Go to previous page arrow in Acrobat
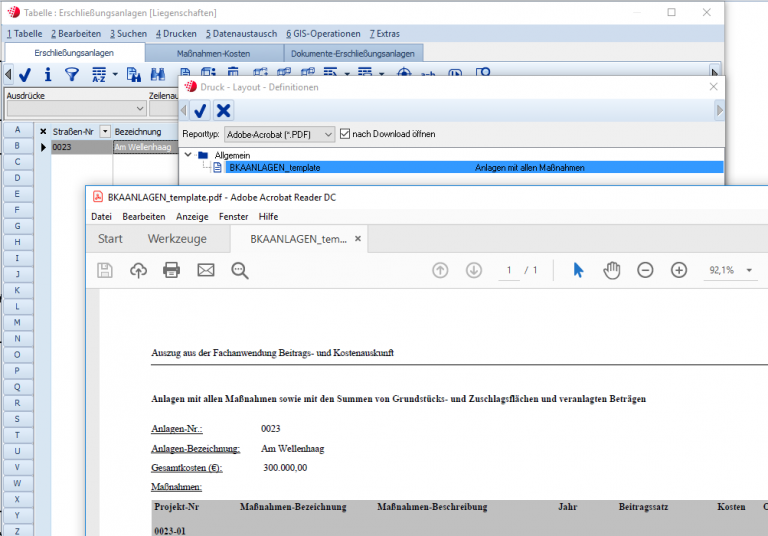768x536 pixels. (440, 270)
